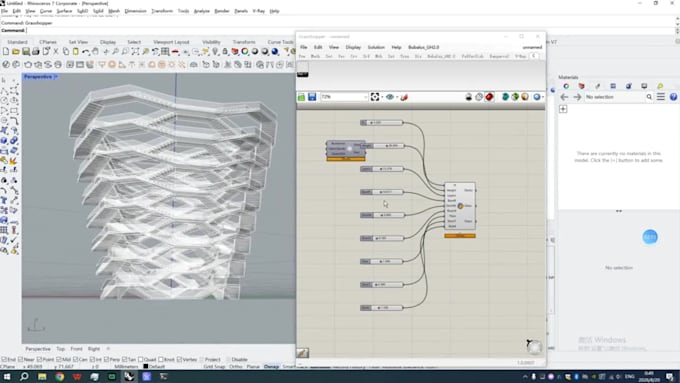Open the Materials panel hamburger menu

pyautogui.click(x=660, y=97)
